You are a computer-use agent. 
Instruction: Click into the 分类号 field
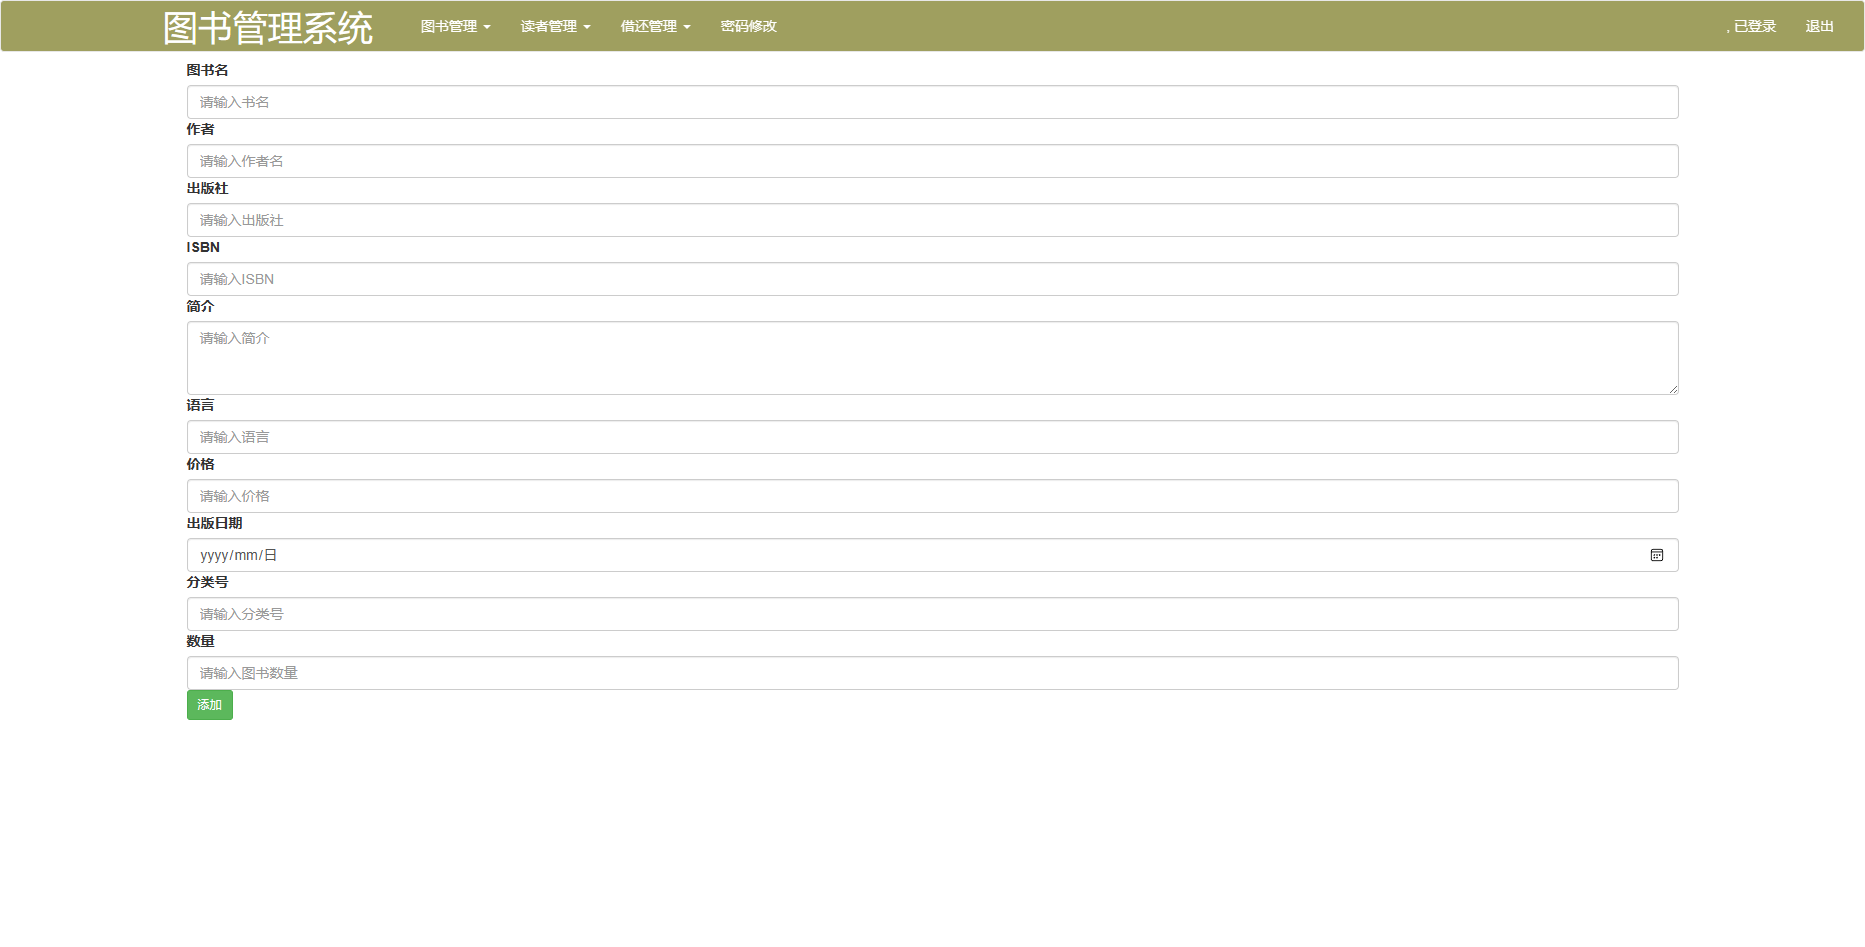[932, 614]
